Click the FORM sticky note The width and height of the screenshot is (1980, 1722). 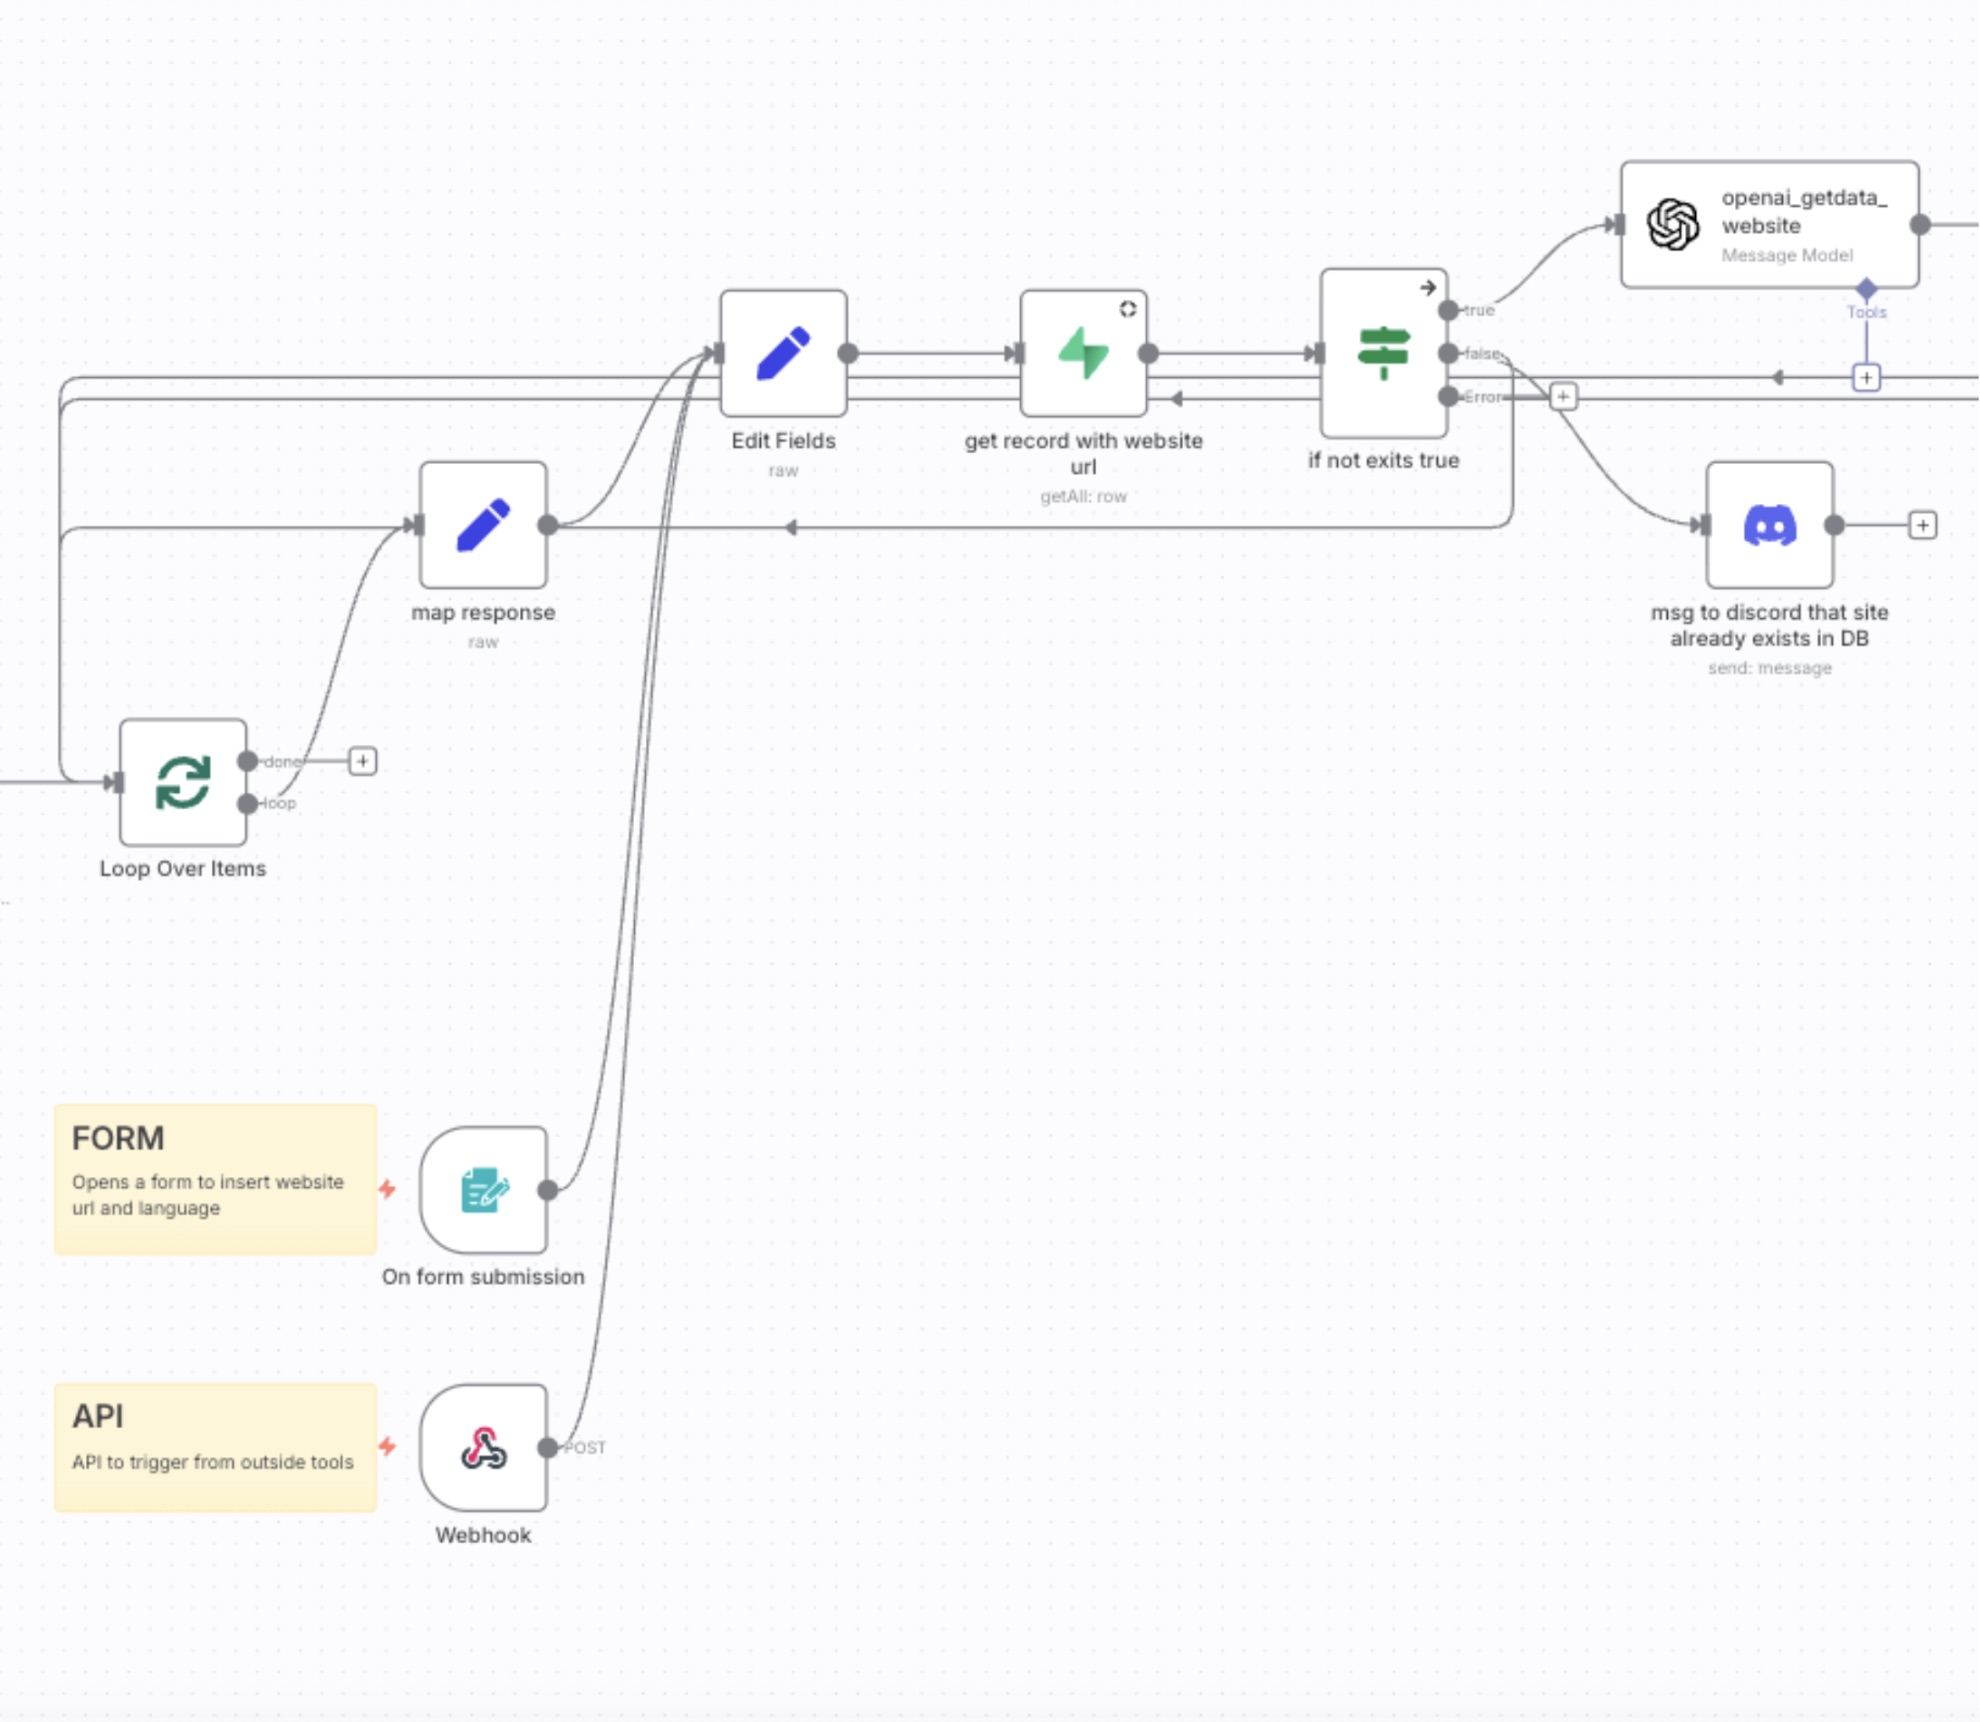coord(215,1180)
